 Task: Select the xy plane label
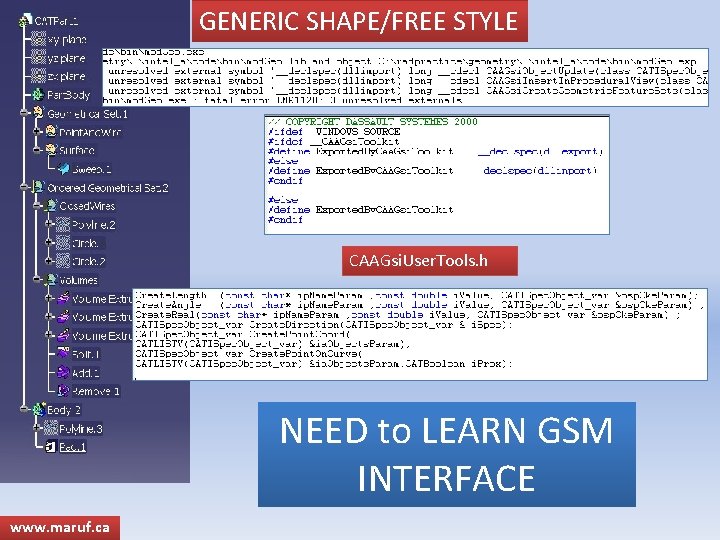coord(67,40)
